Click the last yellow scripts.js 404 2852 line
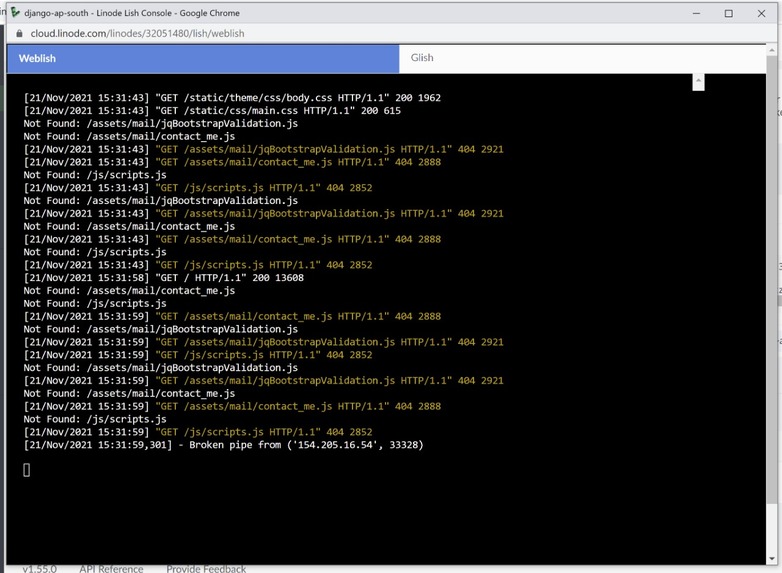Viewport: 782px width, 573px height. point(198,432)
